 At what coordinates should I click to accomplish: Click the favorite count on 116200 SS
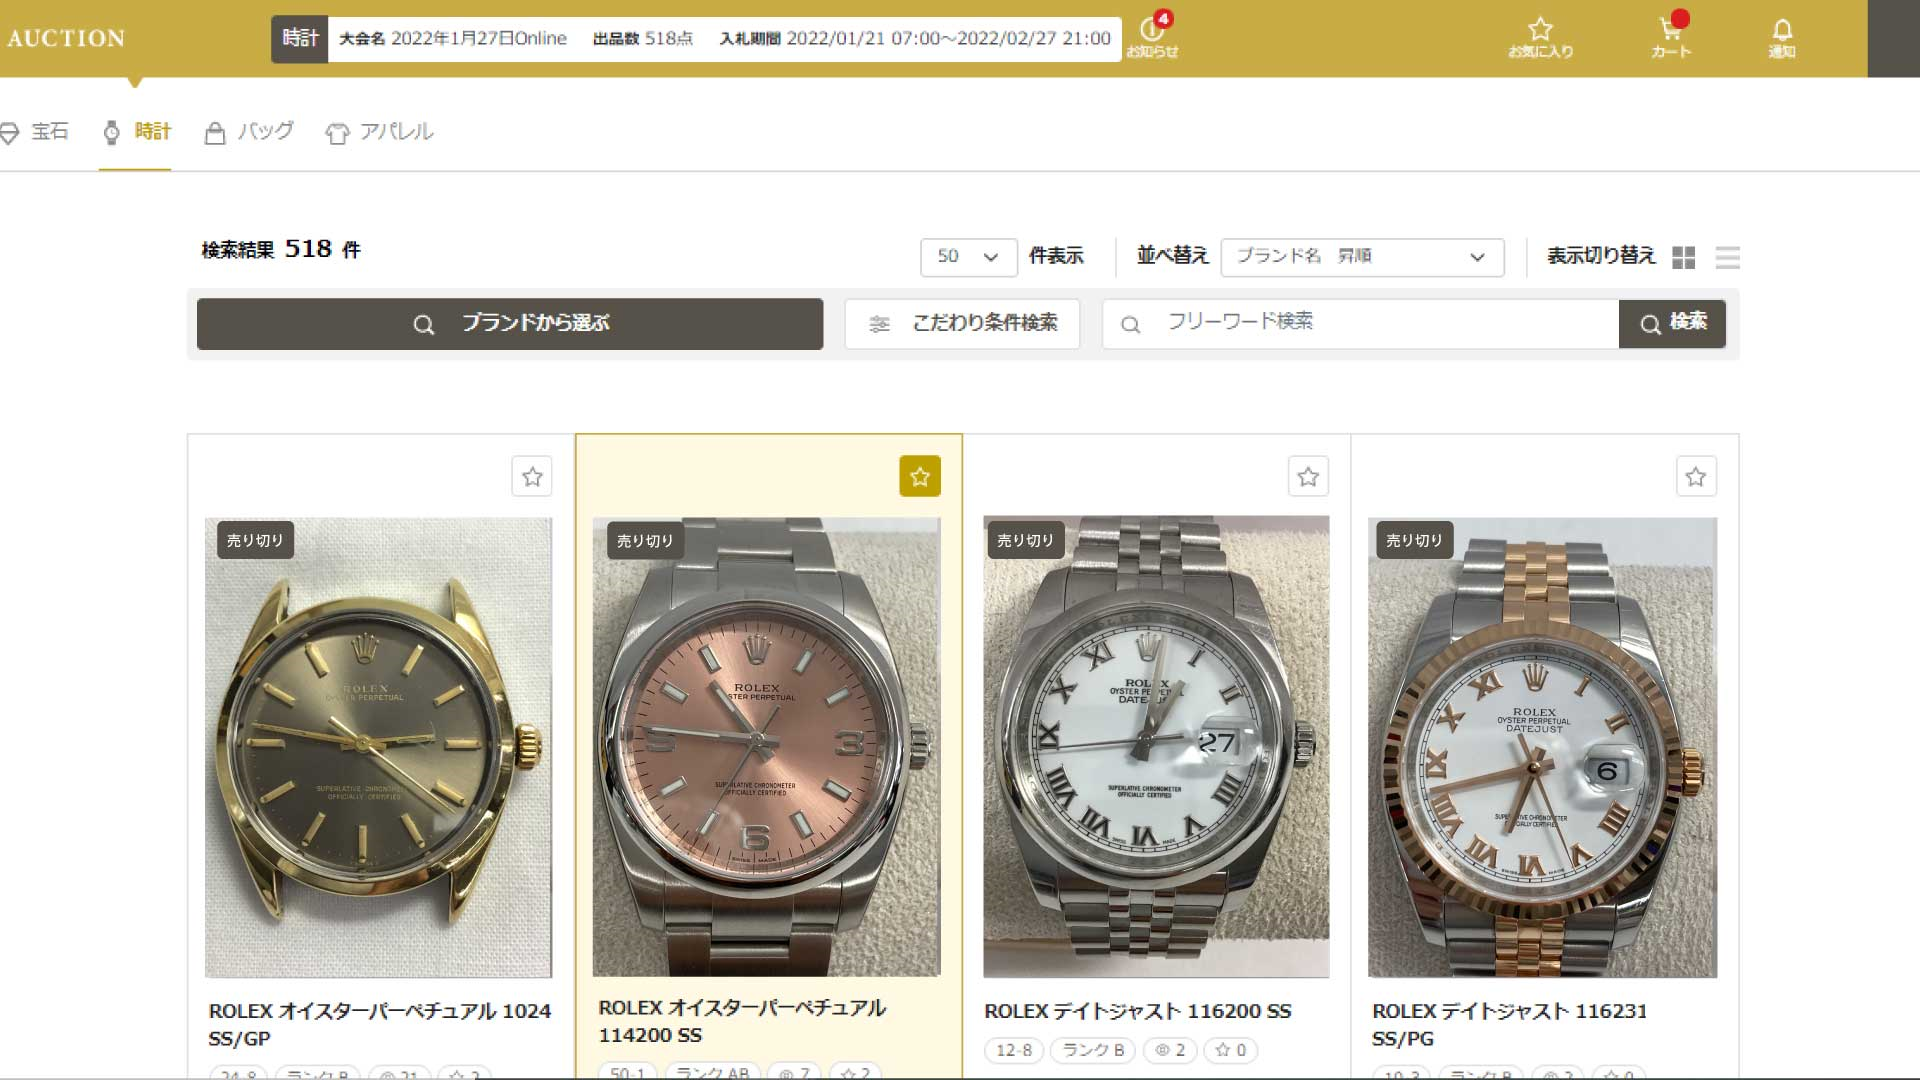[1231, 1050]
